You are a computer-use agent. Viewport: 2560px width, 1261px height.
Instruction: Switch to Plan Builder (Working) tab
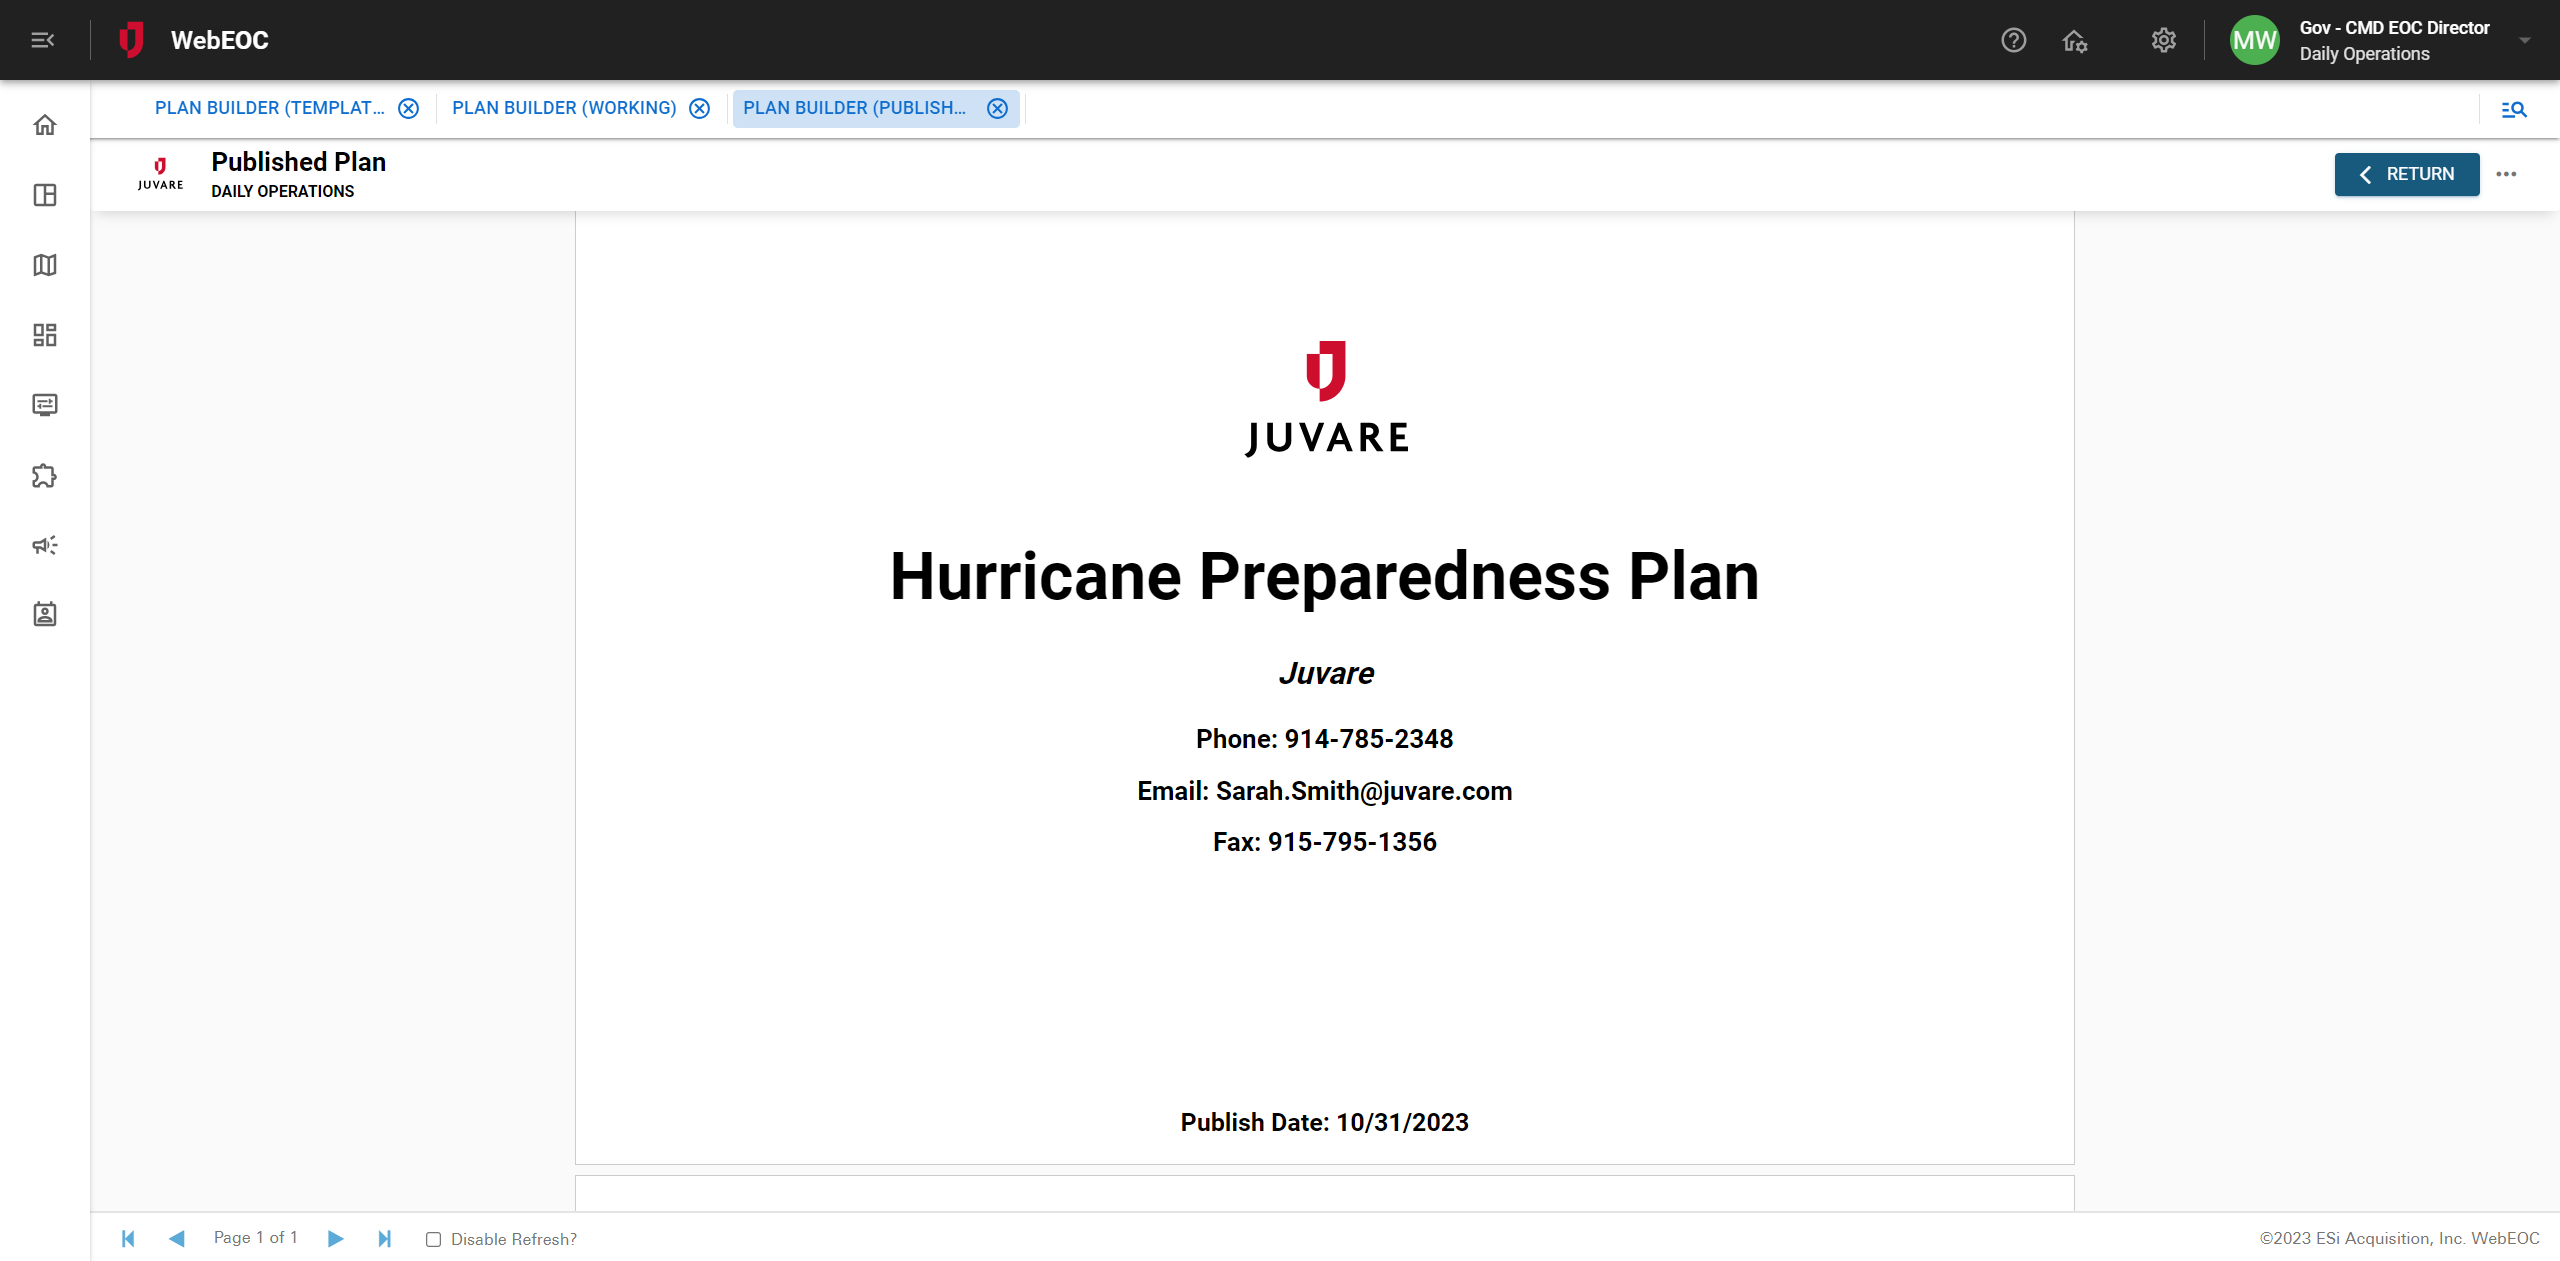[564, 108]
